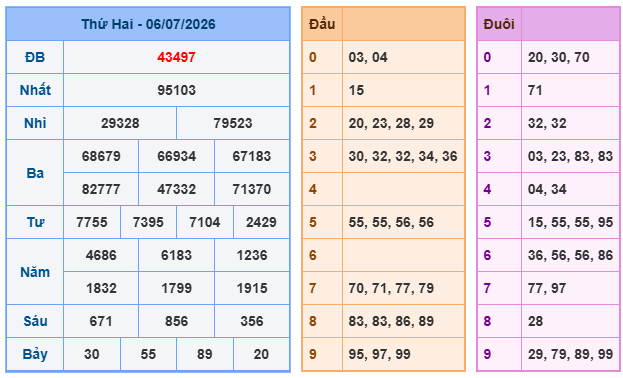Image resolution: width=623 pixels, height=378 pixels.
Task: Click Đầu row 7 values 70, 71, 77, 79
Action: pyautogui.click(x=391, y=288)
